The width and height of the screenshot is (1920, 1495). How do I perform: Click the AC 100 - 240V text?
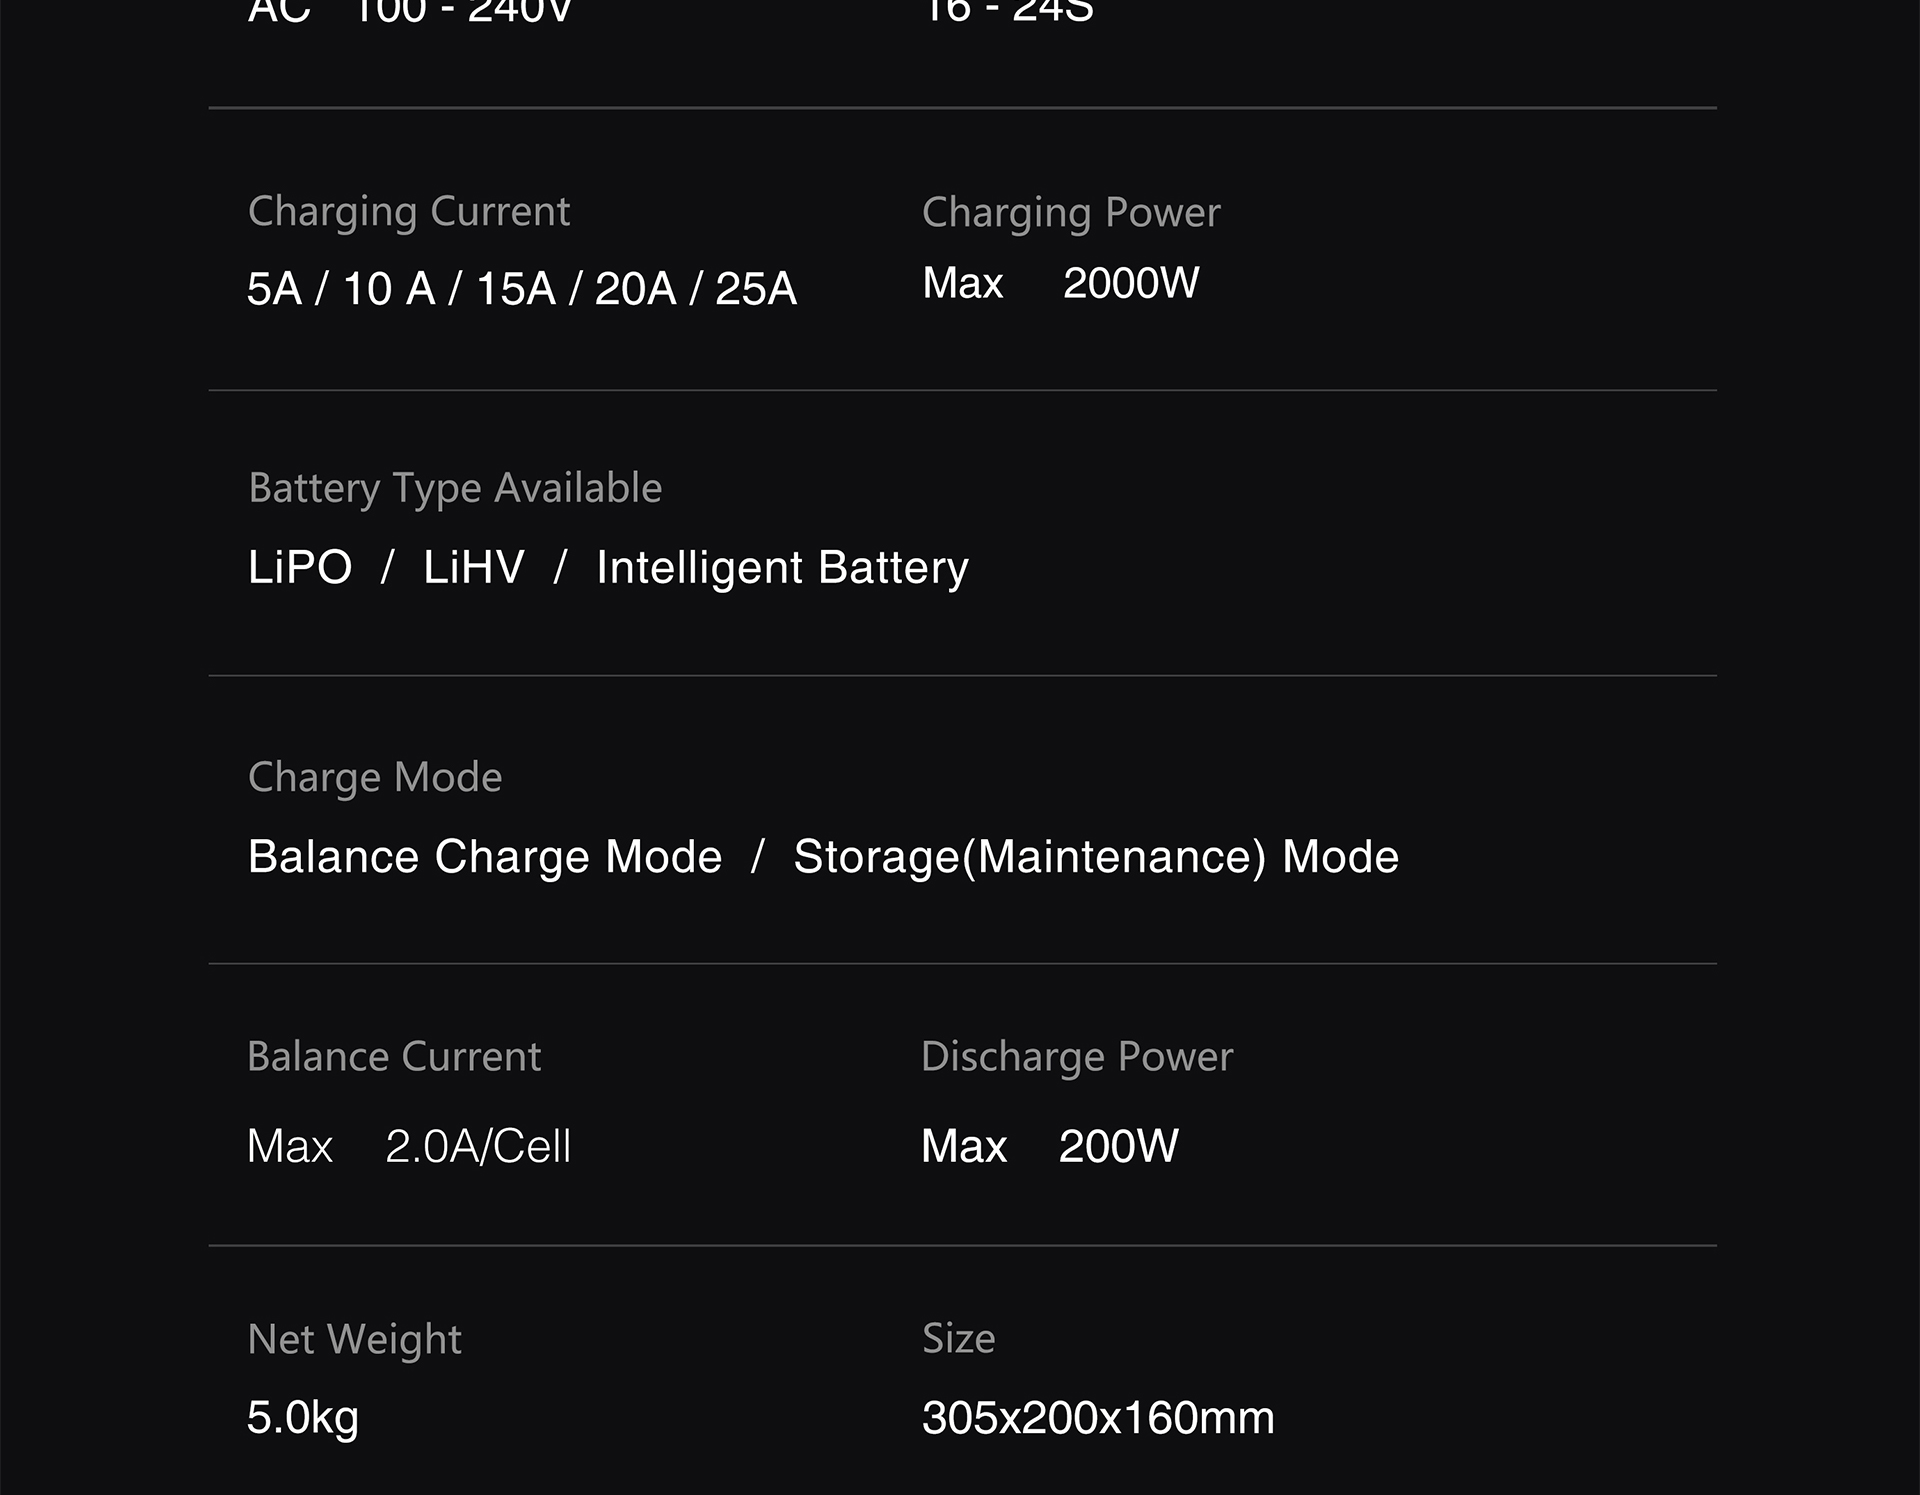(409, 12)
